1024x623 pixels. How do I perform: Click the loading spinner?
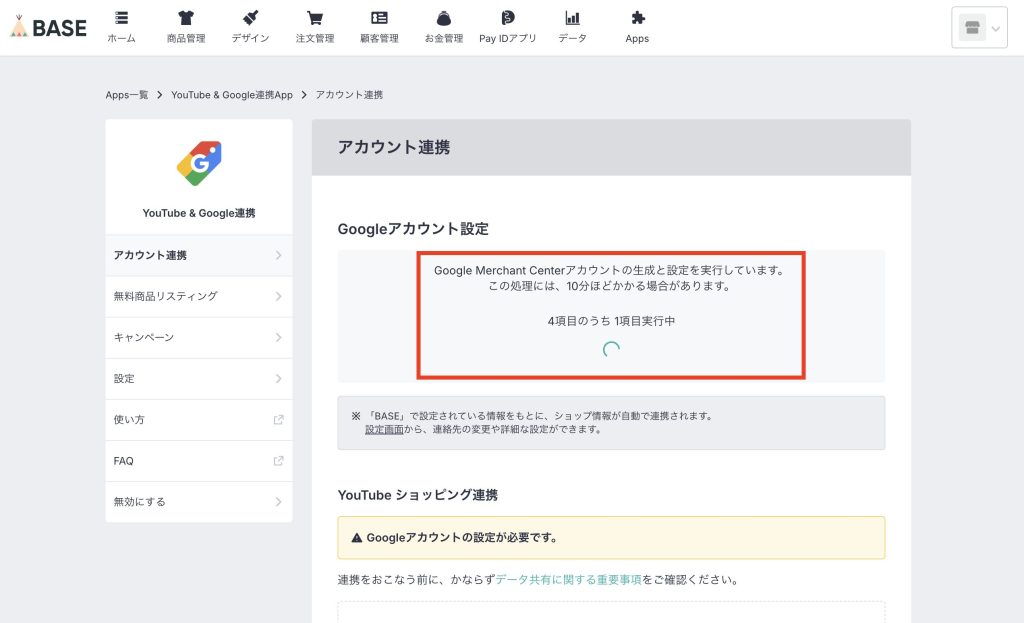611,350
